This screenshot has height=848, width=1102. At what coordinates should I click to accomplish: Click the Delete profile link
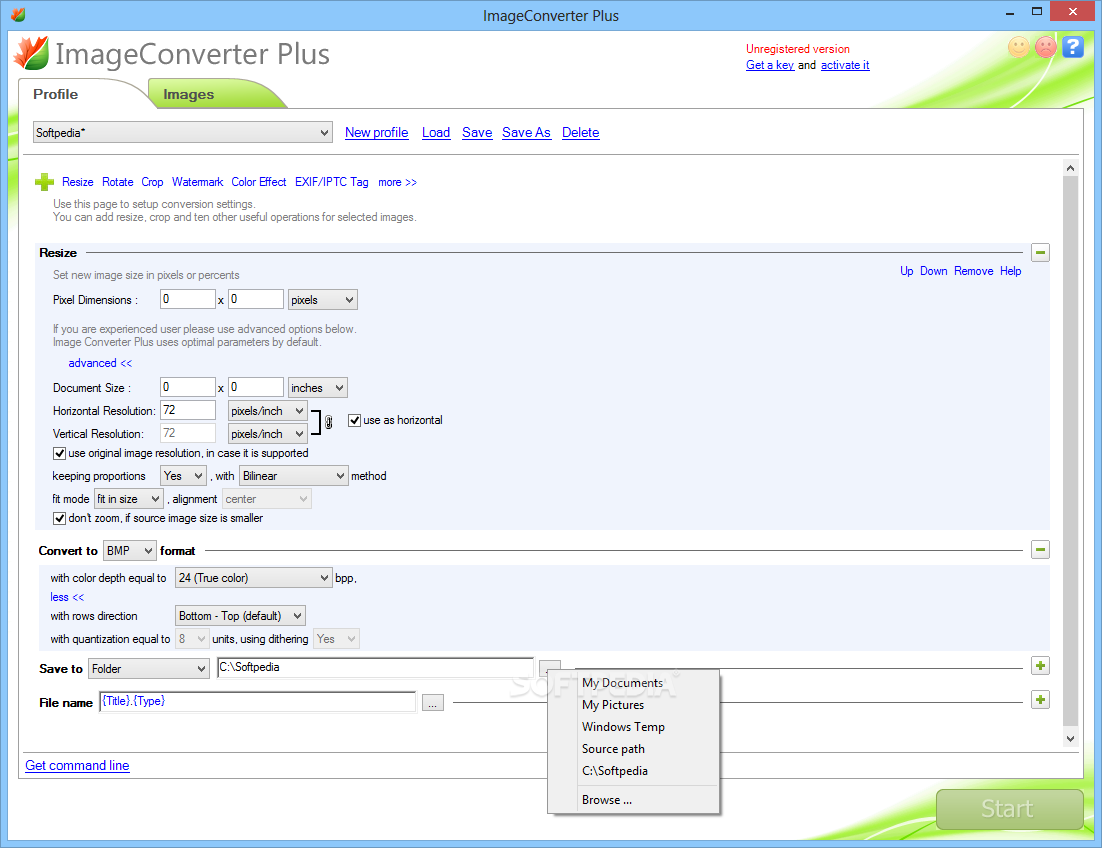[x=581, y=132]
